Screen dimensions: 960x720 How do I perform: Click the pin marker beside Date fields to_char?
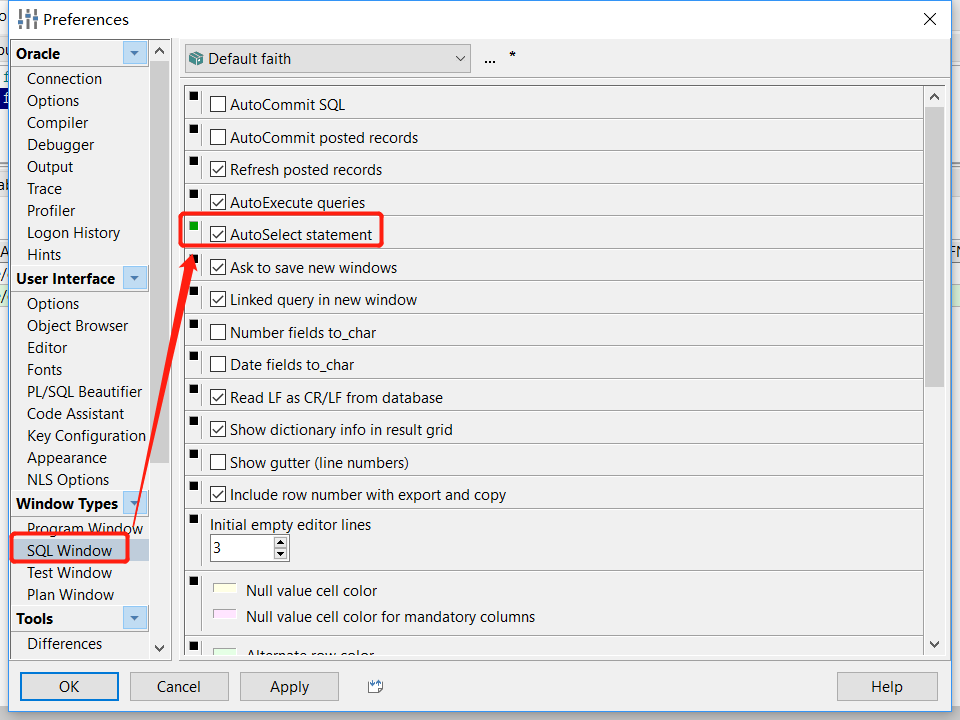(x=192, y=356)
